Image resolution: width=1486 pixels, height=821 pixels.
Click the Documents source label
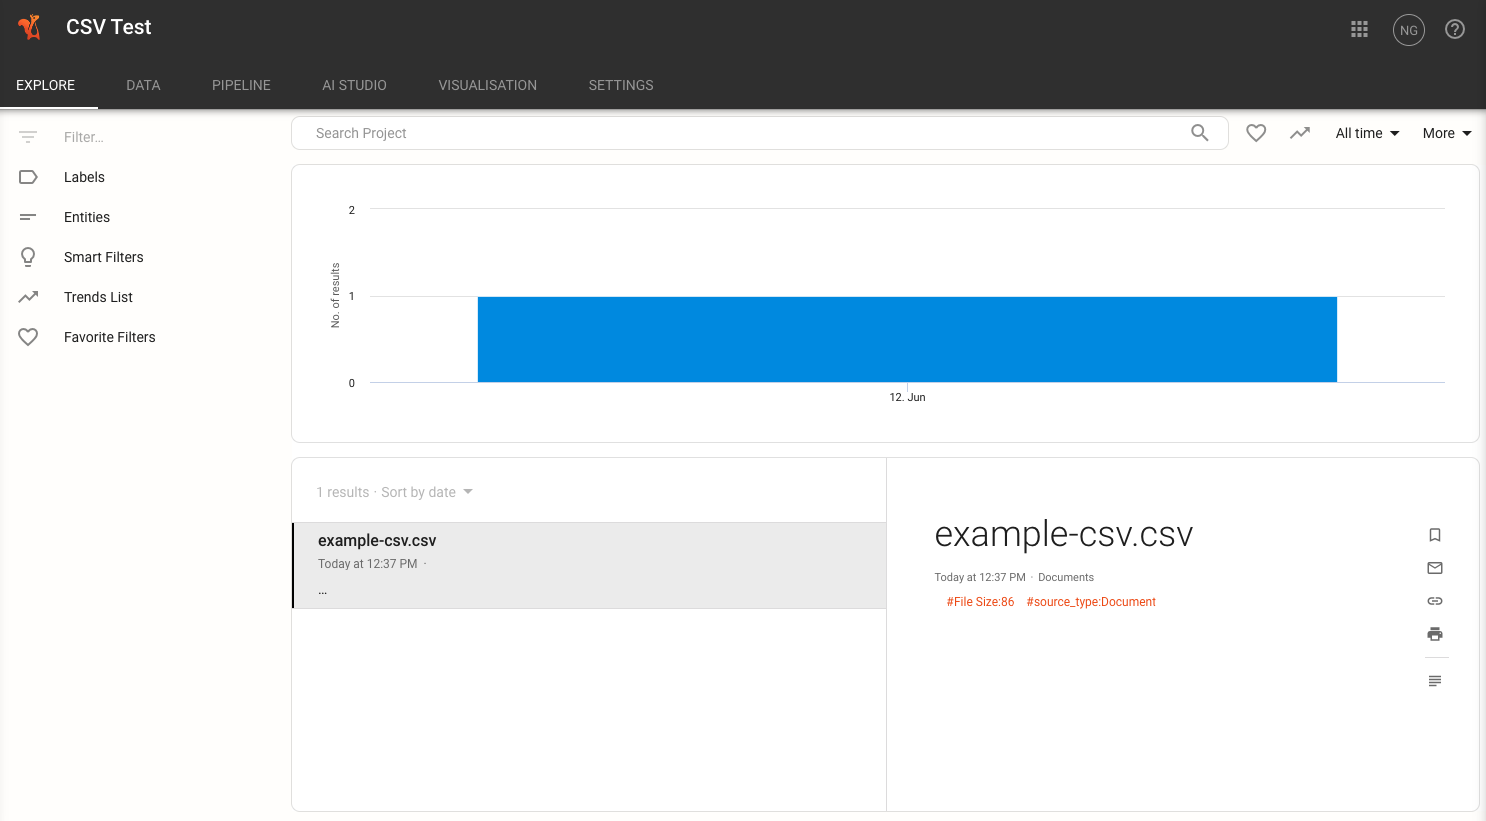(x=1066, y=577)
